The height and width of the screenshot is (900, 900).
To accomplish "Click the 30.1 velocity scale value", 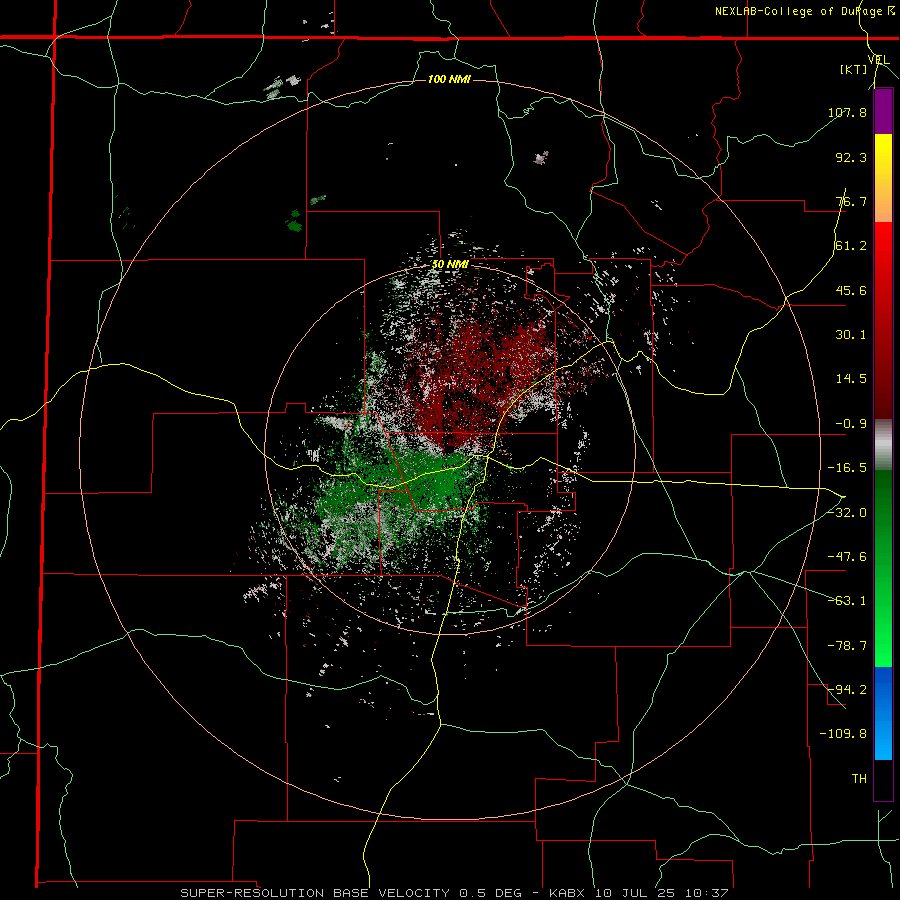I will [x=851, y=335].
